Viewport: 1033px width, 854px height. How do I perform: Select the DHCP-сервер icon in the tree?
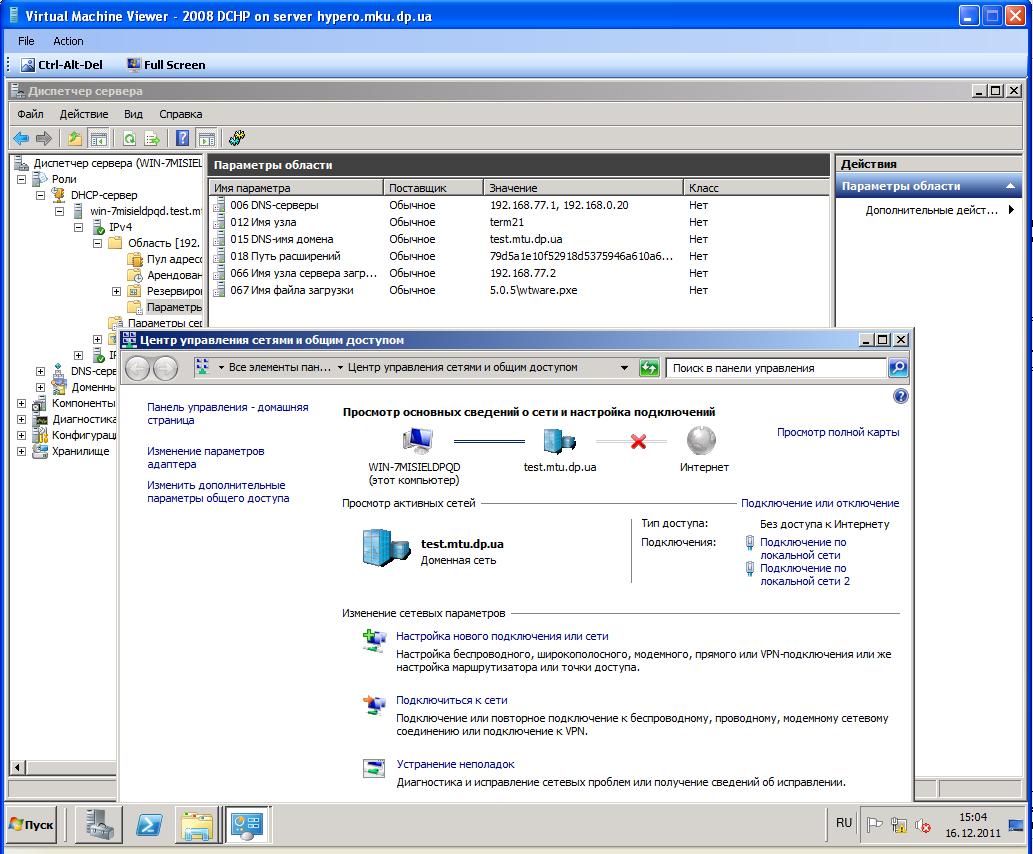click(59, 194)
